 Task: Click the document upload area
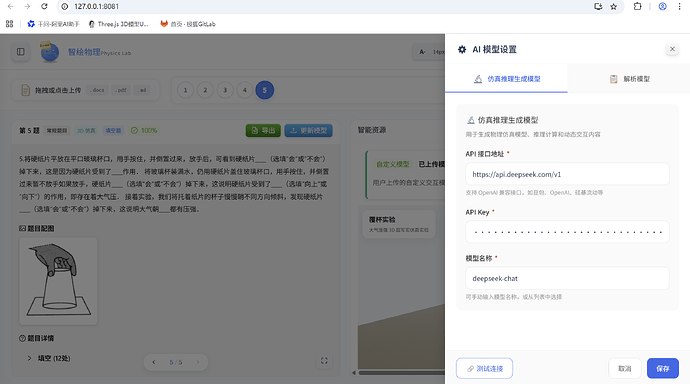pyautogui.click(x=85, y=90)
